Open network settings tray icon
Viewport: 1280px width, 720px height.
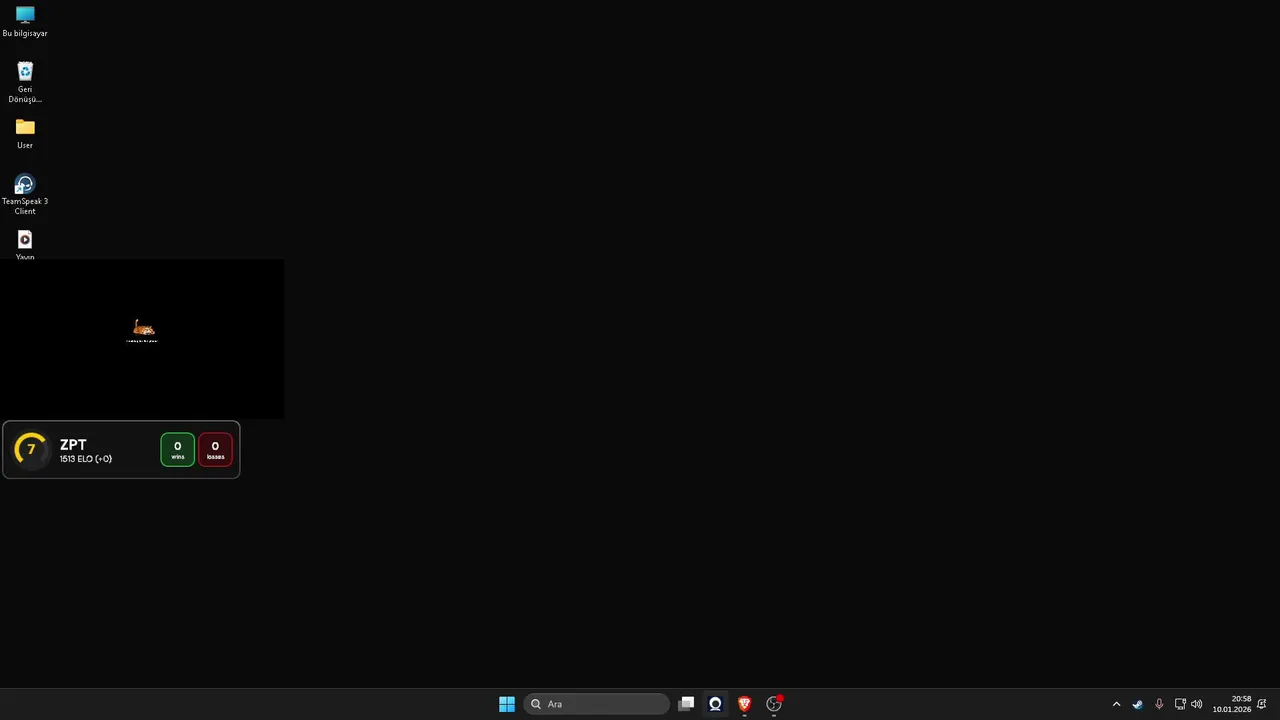click(x=1180, y=704)
